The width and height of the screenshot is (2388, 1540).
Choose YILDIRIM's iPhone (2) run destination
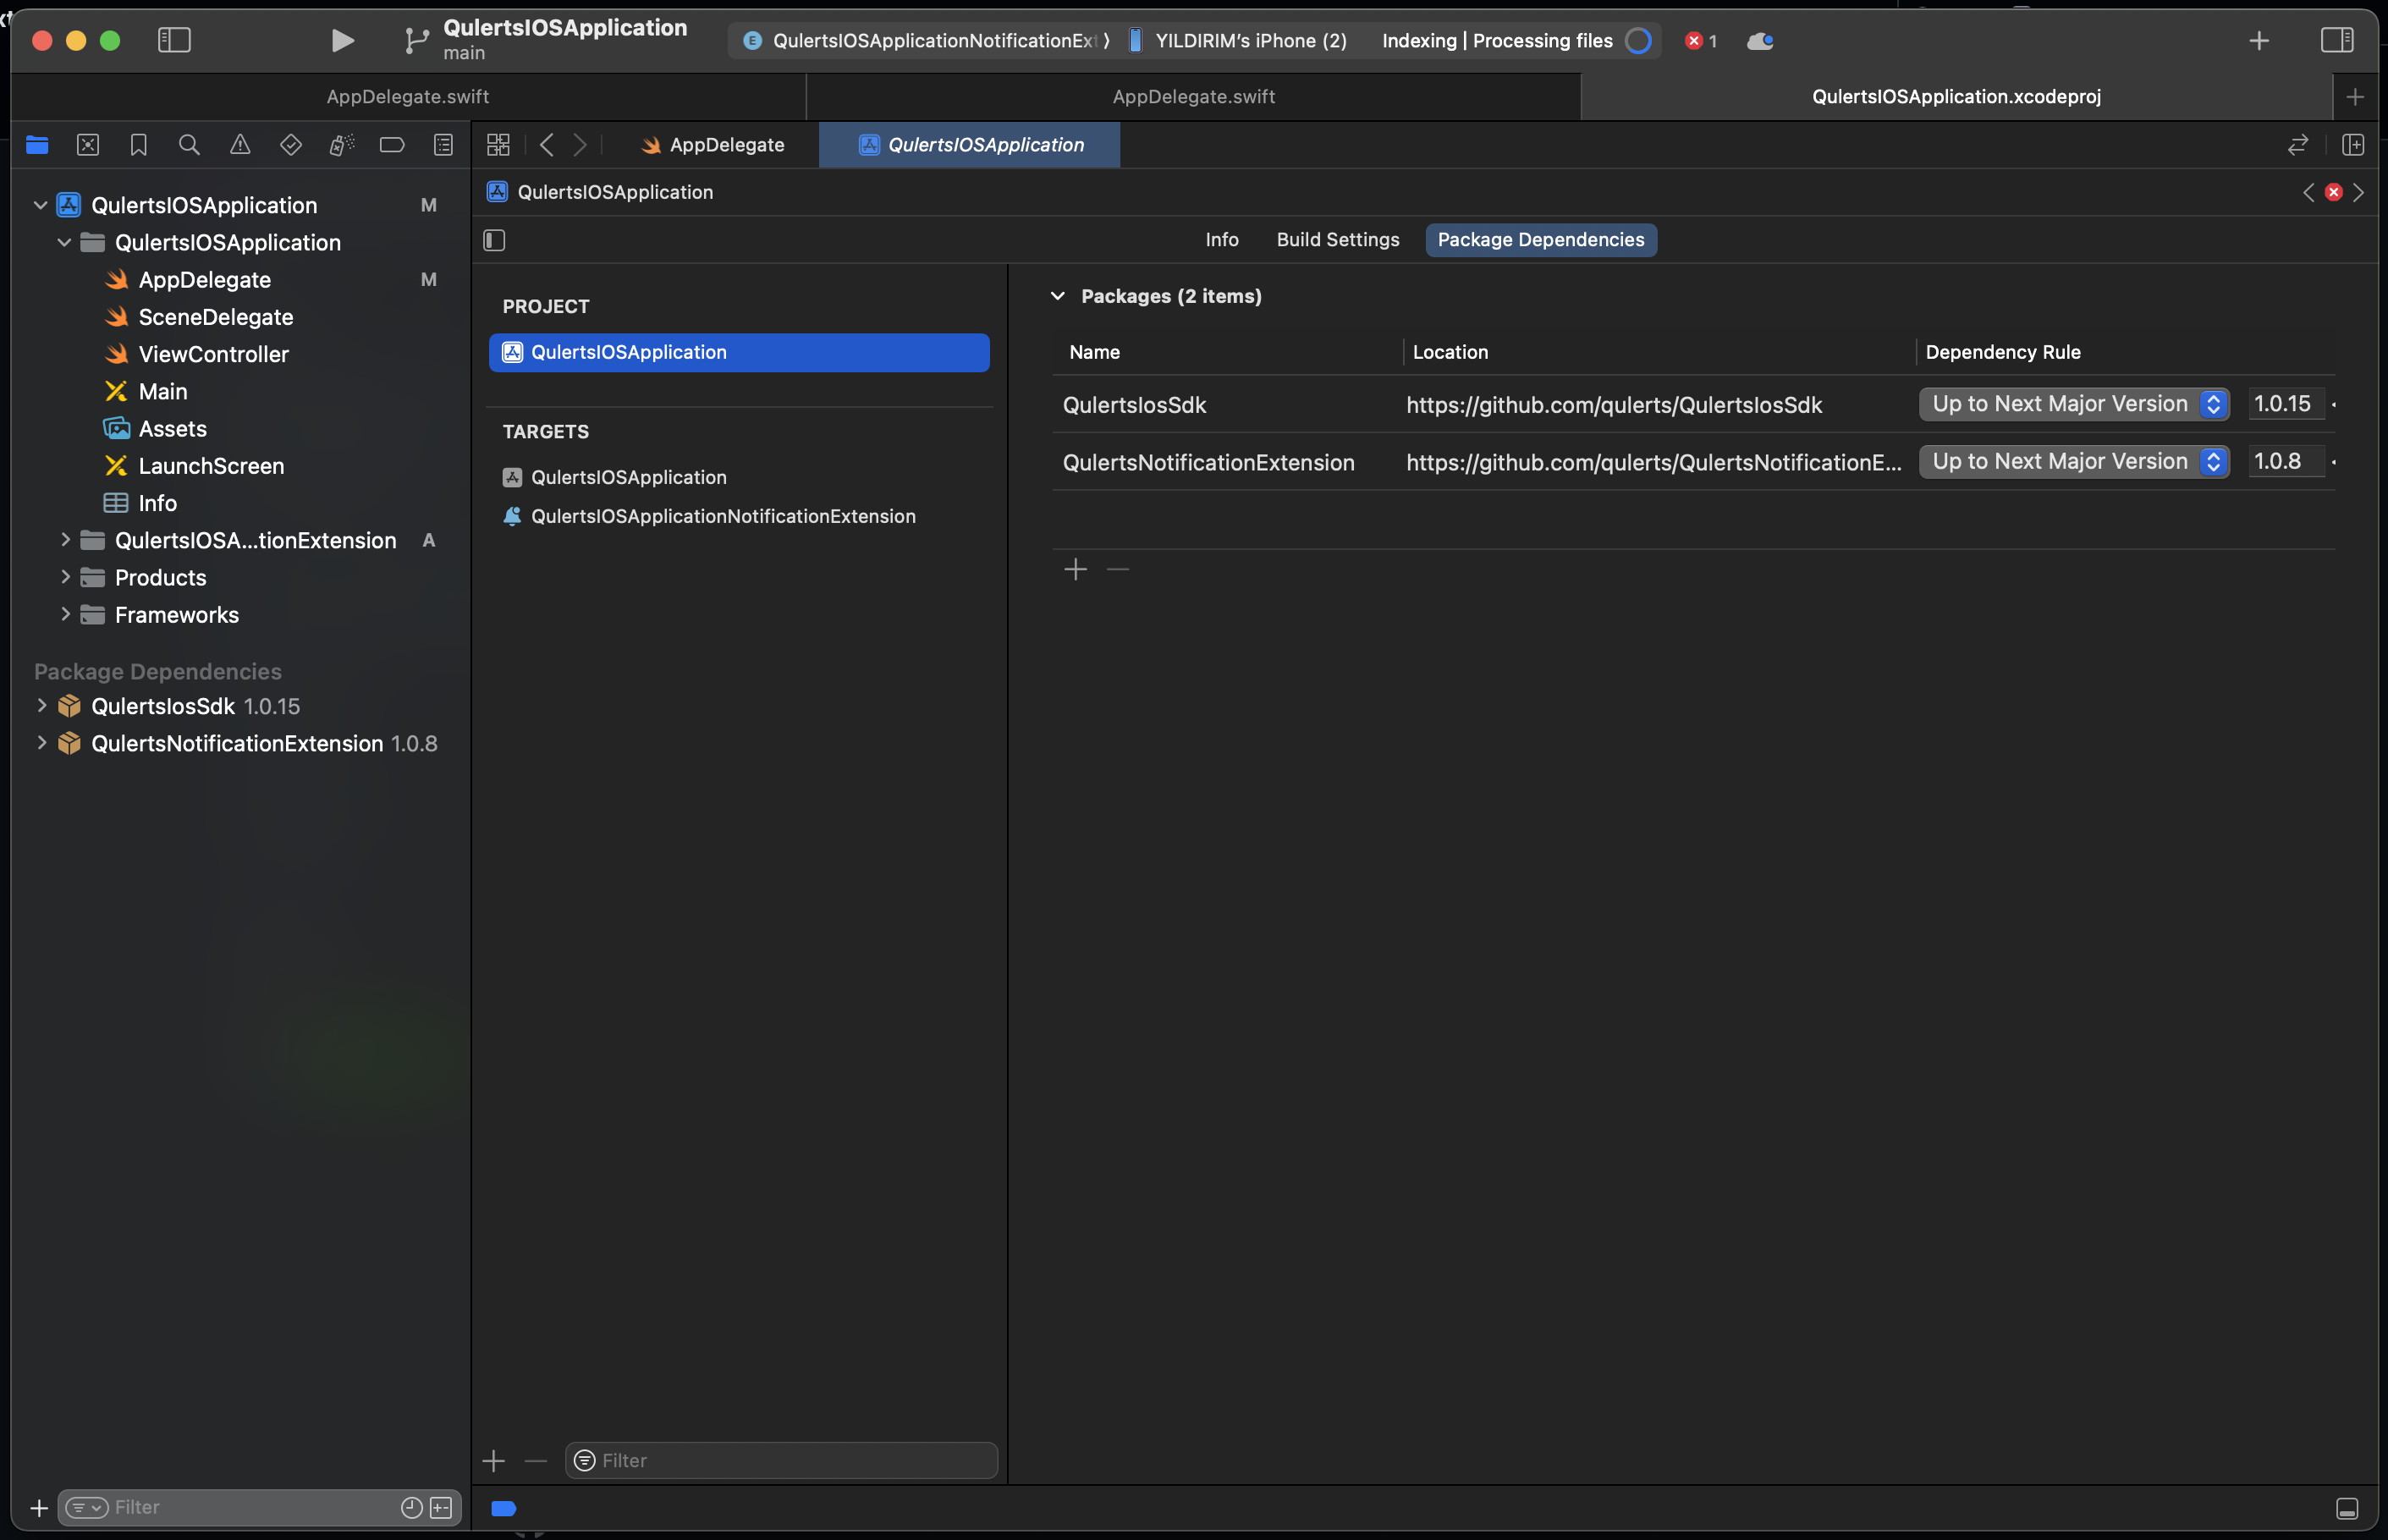(x=1238, y=40)
